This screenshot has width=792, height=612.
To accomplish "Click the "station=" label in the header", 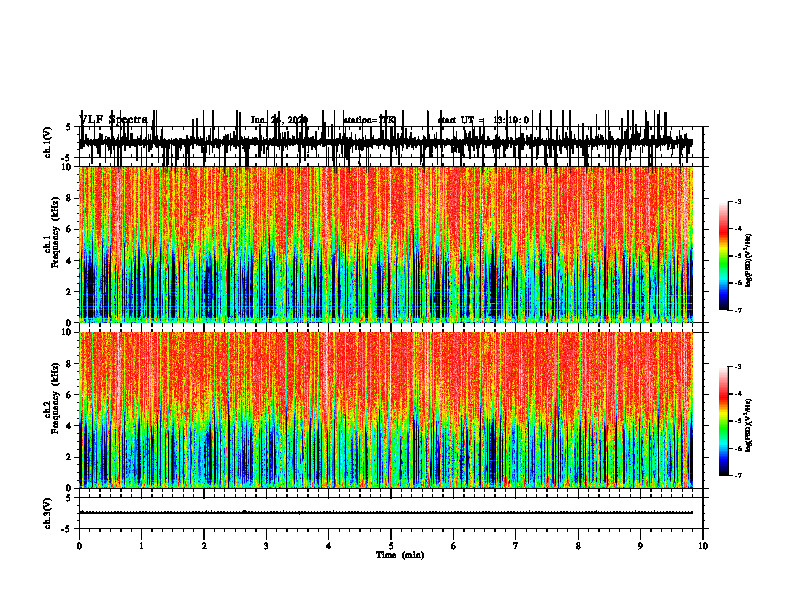I will pyautogui.click(x=369, y=120).
